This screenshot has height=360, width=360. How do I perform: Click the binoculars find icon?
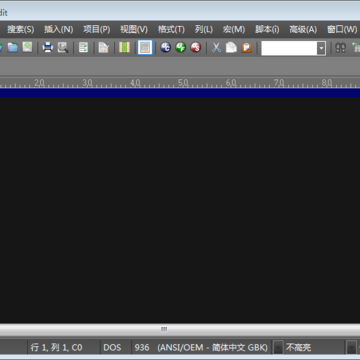pos(340,48)
